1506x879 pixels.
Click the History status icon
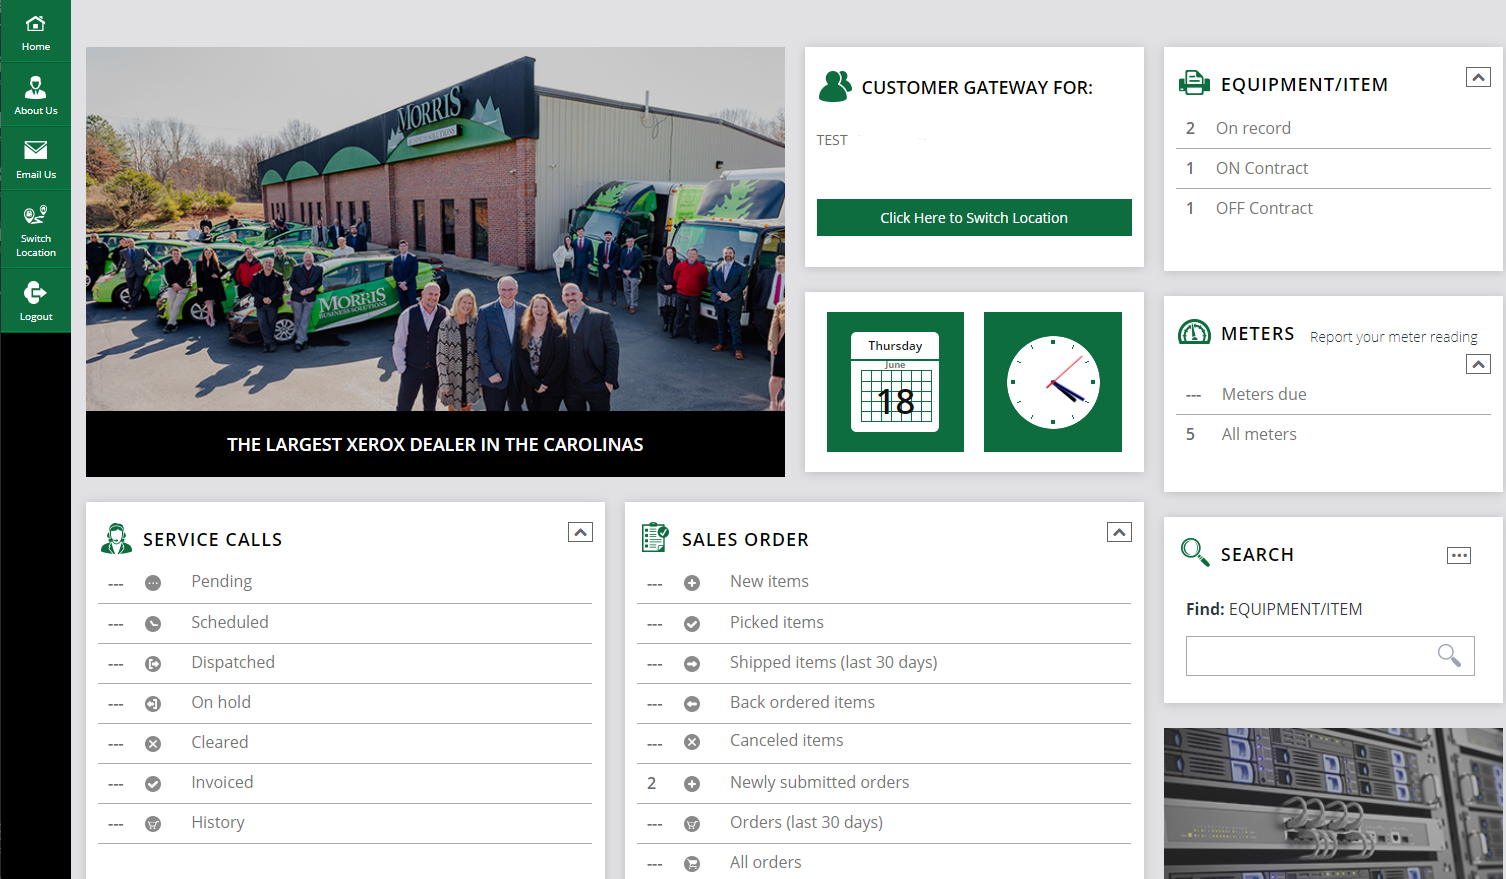(153, 824)
